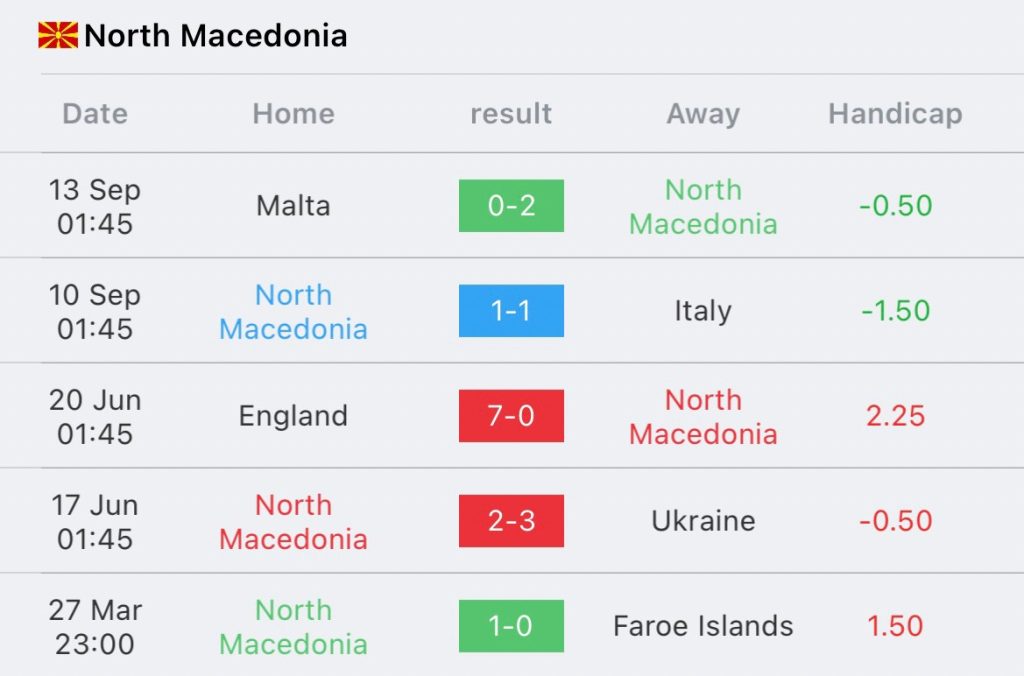Click the 13 Sep 01:45 match date
The width and height of the screenshot is (1024, 676).
pyautogui.click(x=95, y=206)
